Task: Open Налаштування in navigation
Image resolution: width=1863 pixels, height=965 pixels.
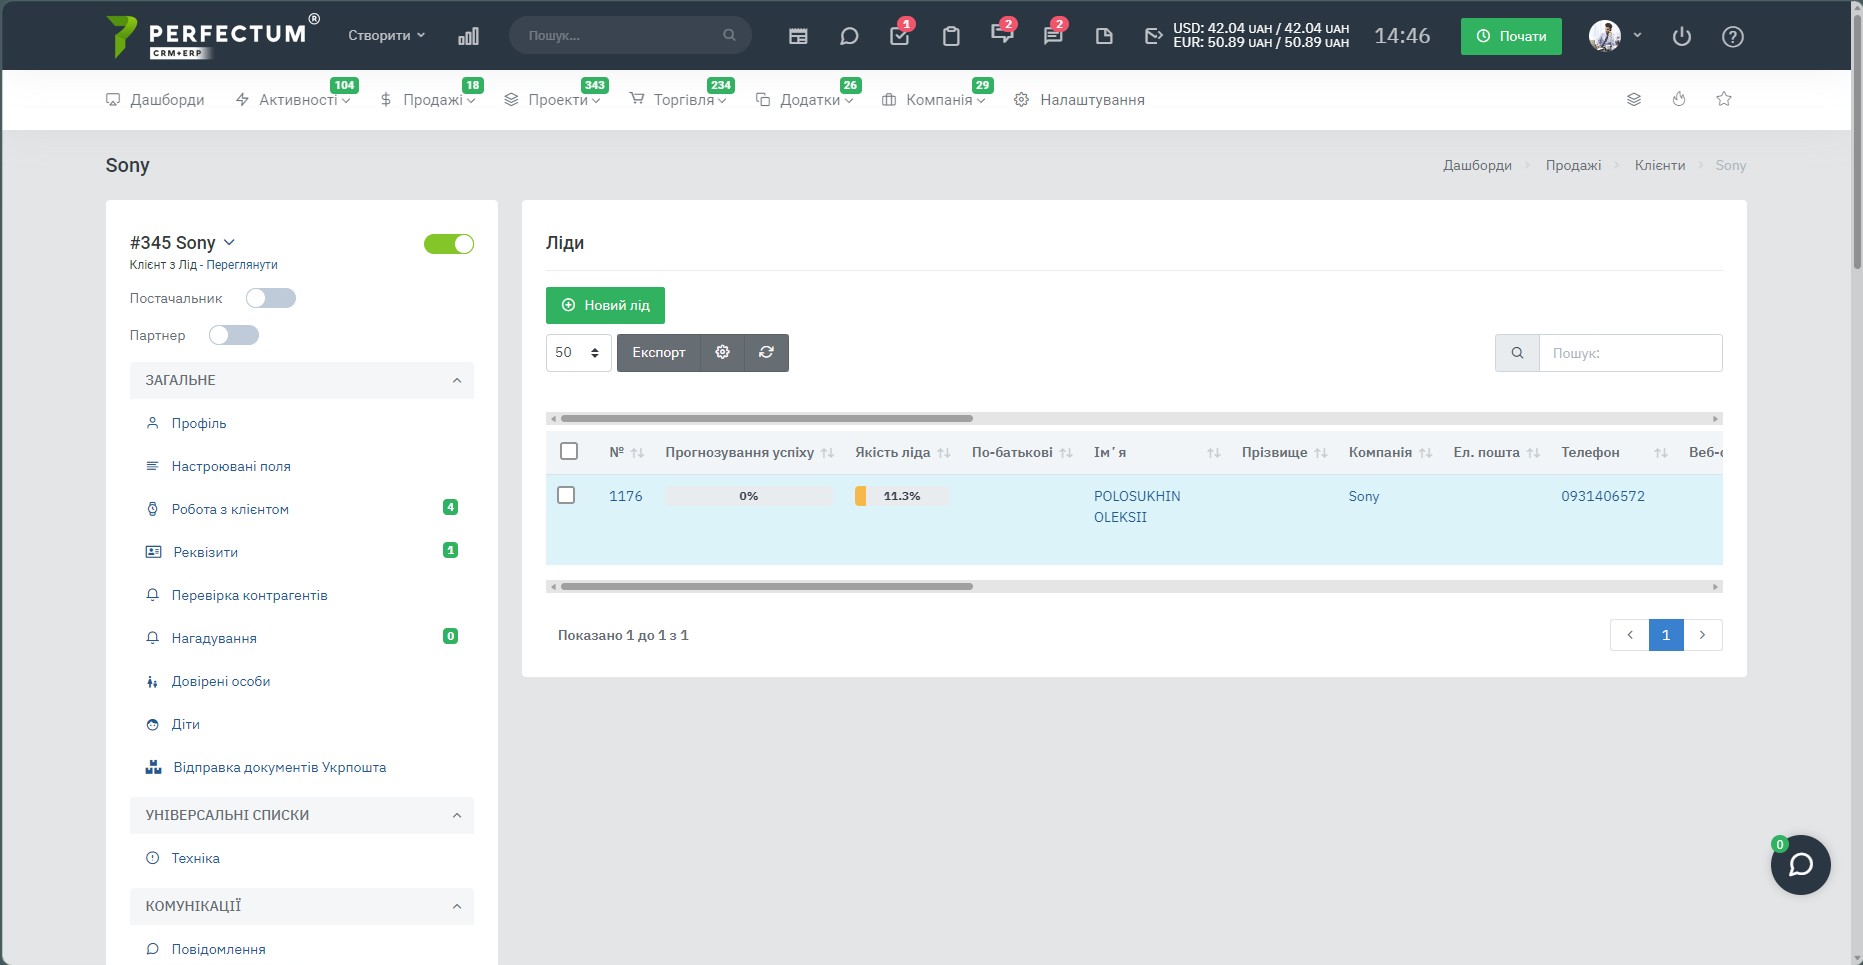Action: point(1079,100)
